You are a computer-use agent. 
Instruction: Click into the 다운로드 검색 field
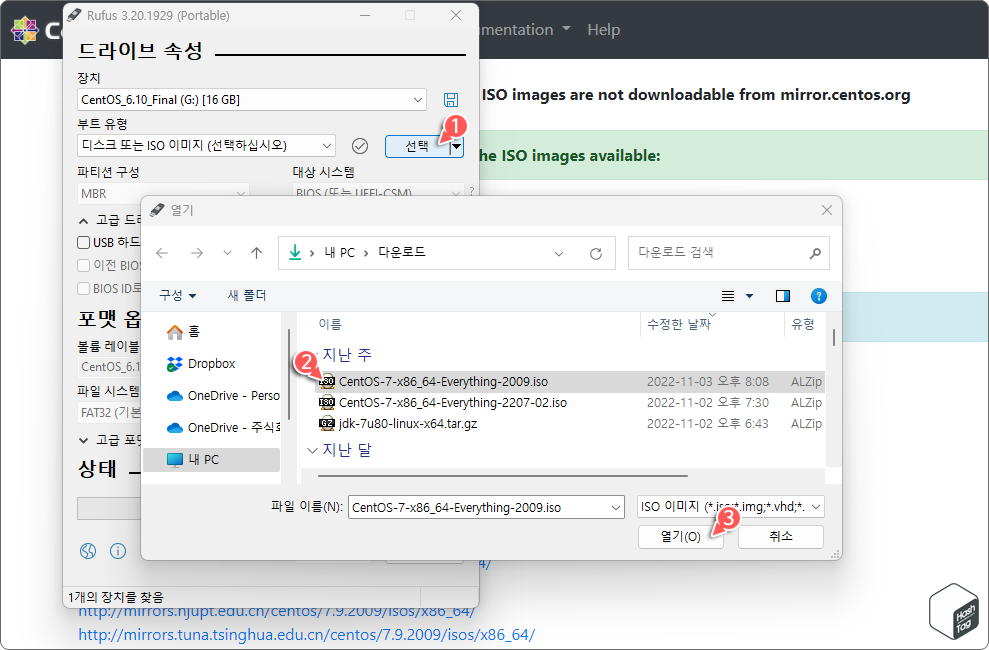tap(719, 253)
